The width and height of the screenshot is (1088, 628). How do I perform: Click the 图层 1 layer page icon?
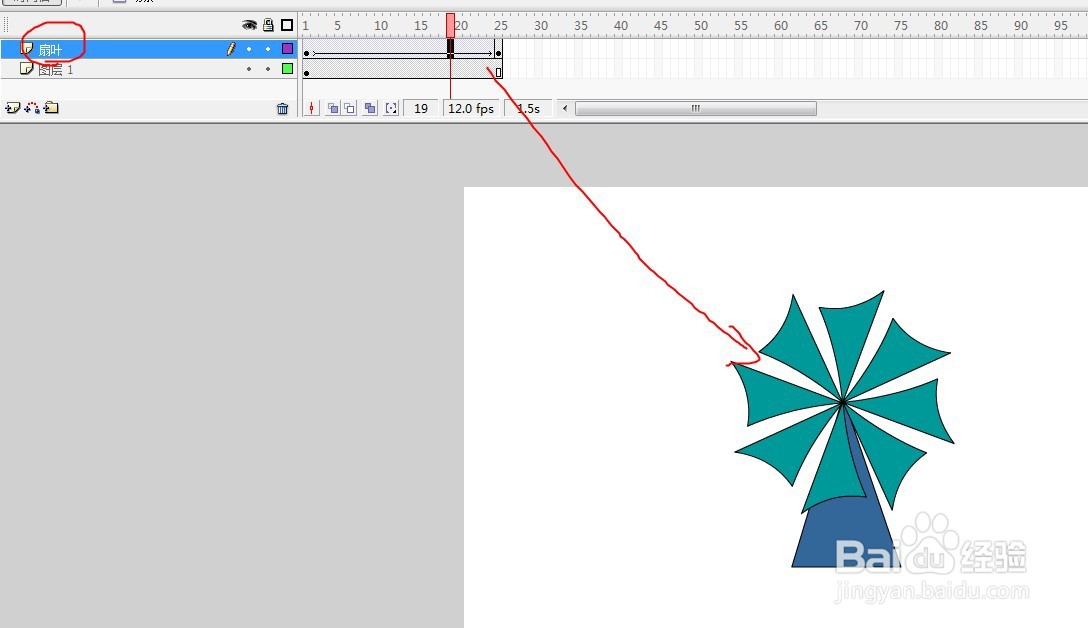[26, 68]
